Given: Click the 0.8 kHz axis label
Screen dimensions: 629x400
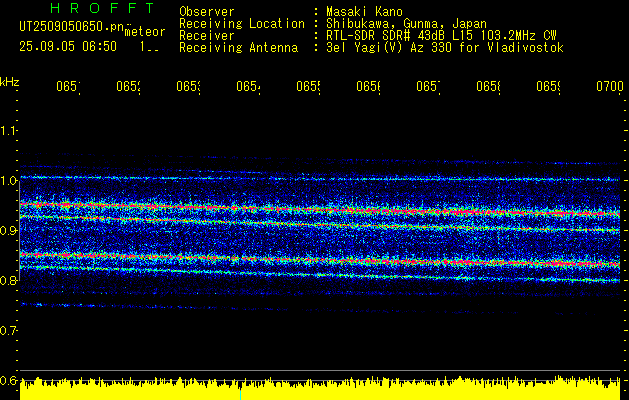Looking at the screenshot, I should coord(8,280).
